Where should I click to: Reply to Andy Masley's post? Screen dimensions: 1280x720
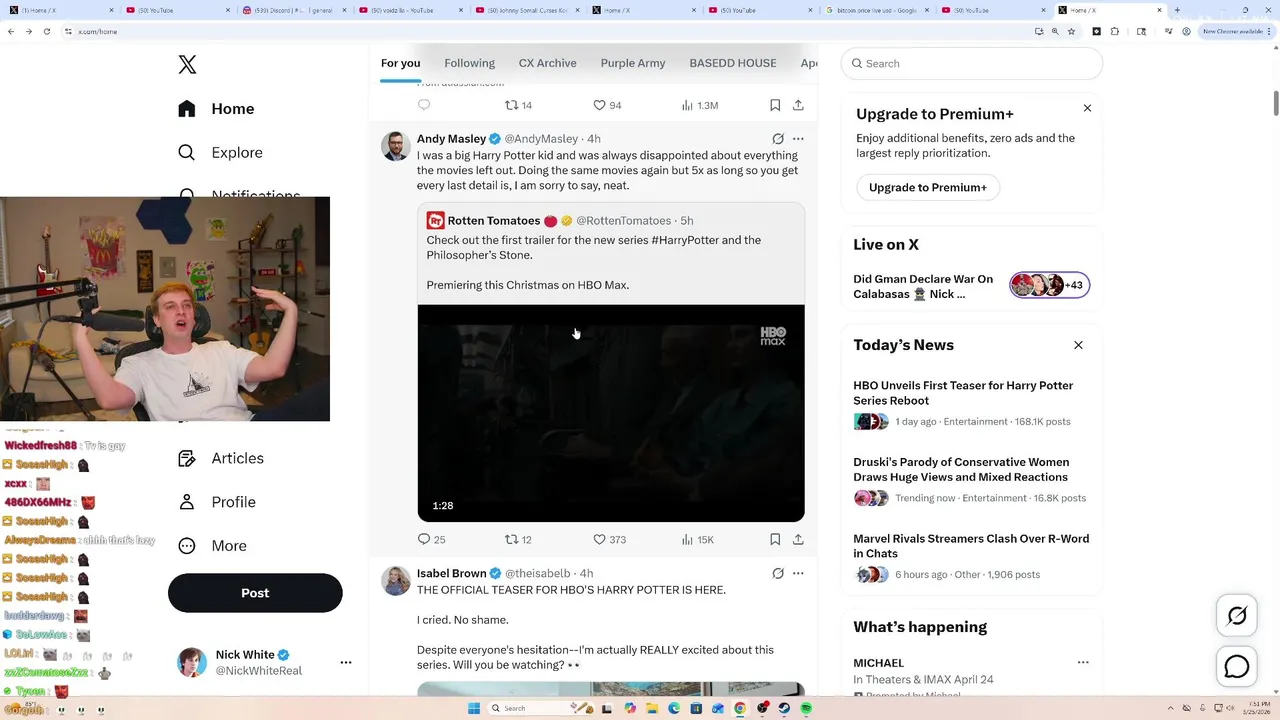pos(431,539)
